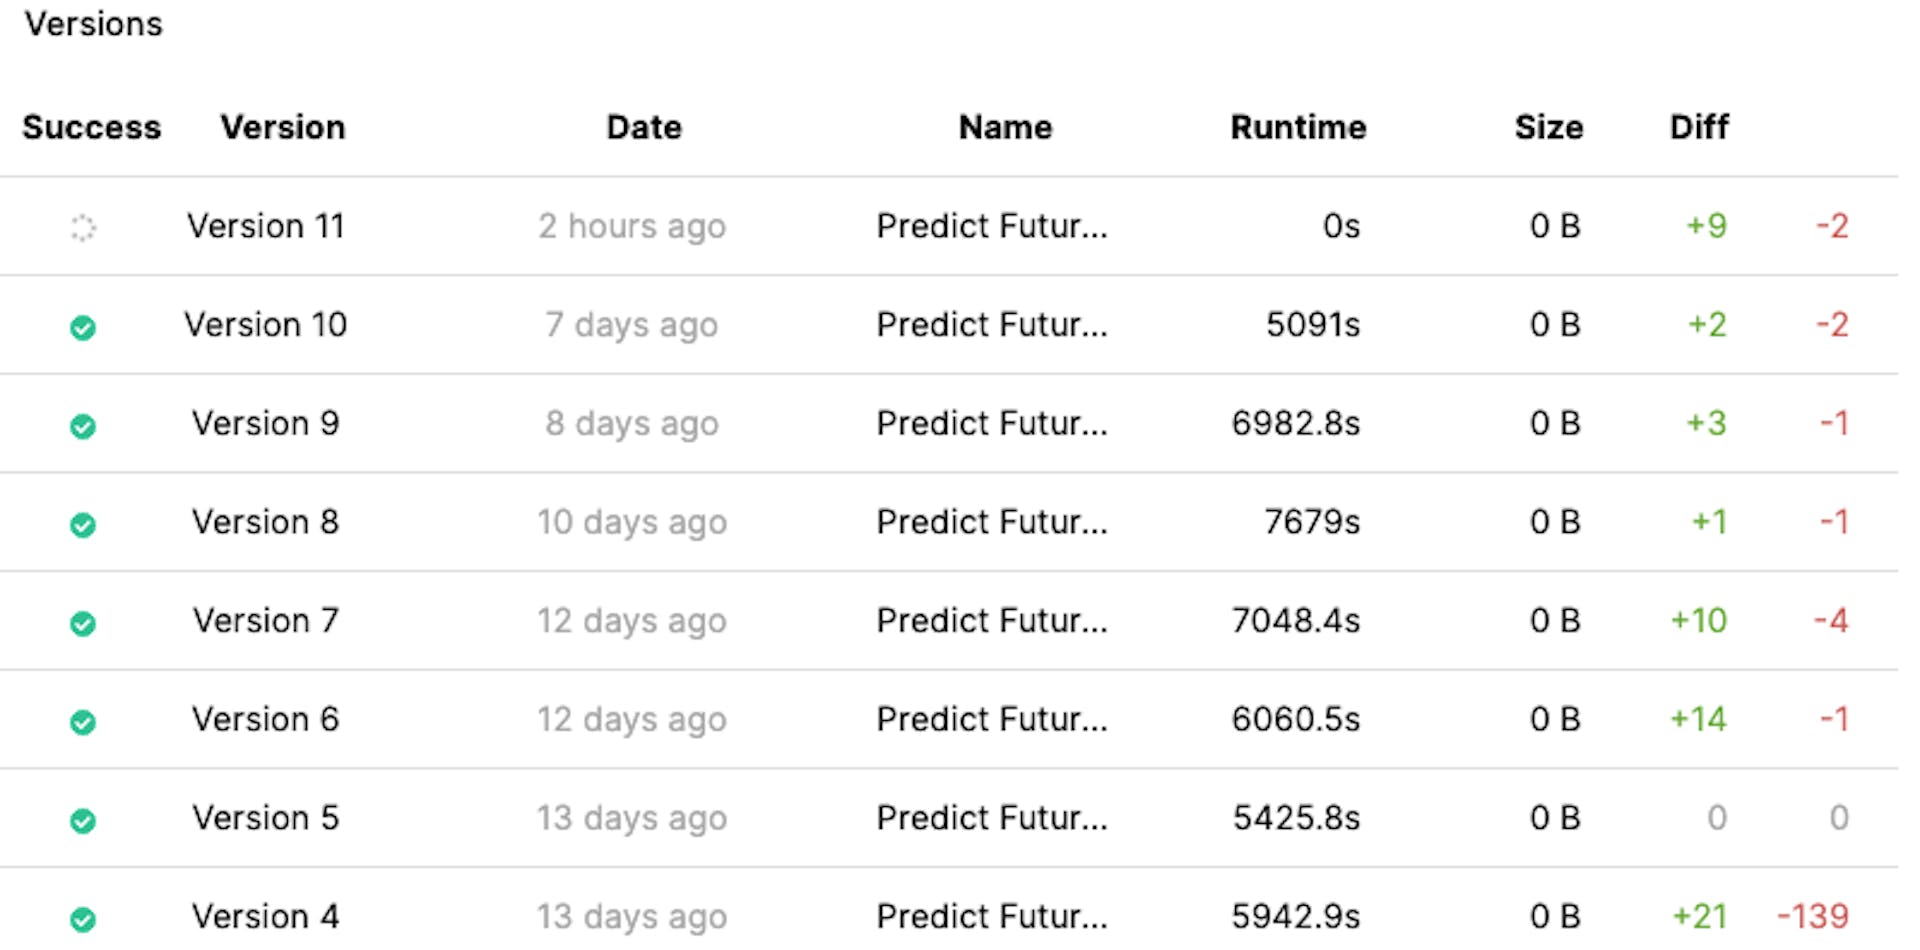Select the Version 7 entry
The width and height of the screenshot is (1920, 950).
tap(266, 620)
